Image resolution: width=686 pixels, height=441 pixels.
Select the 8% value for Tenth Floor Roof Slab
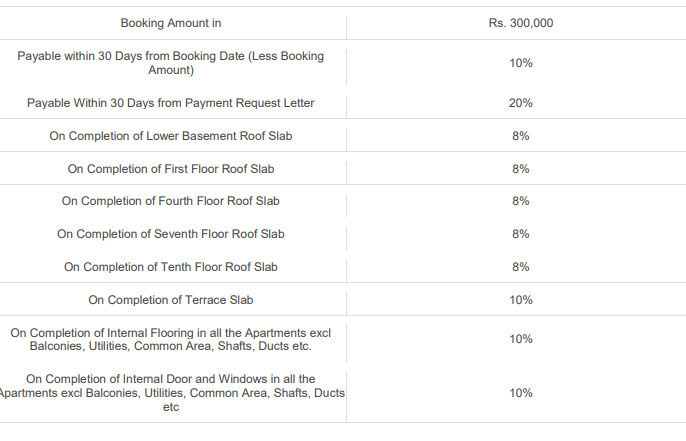(x=520, y=267)
